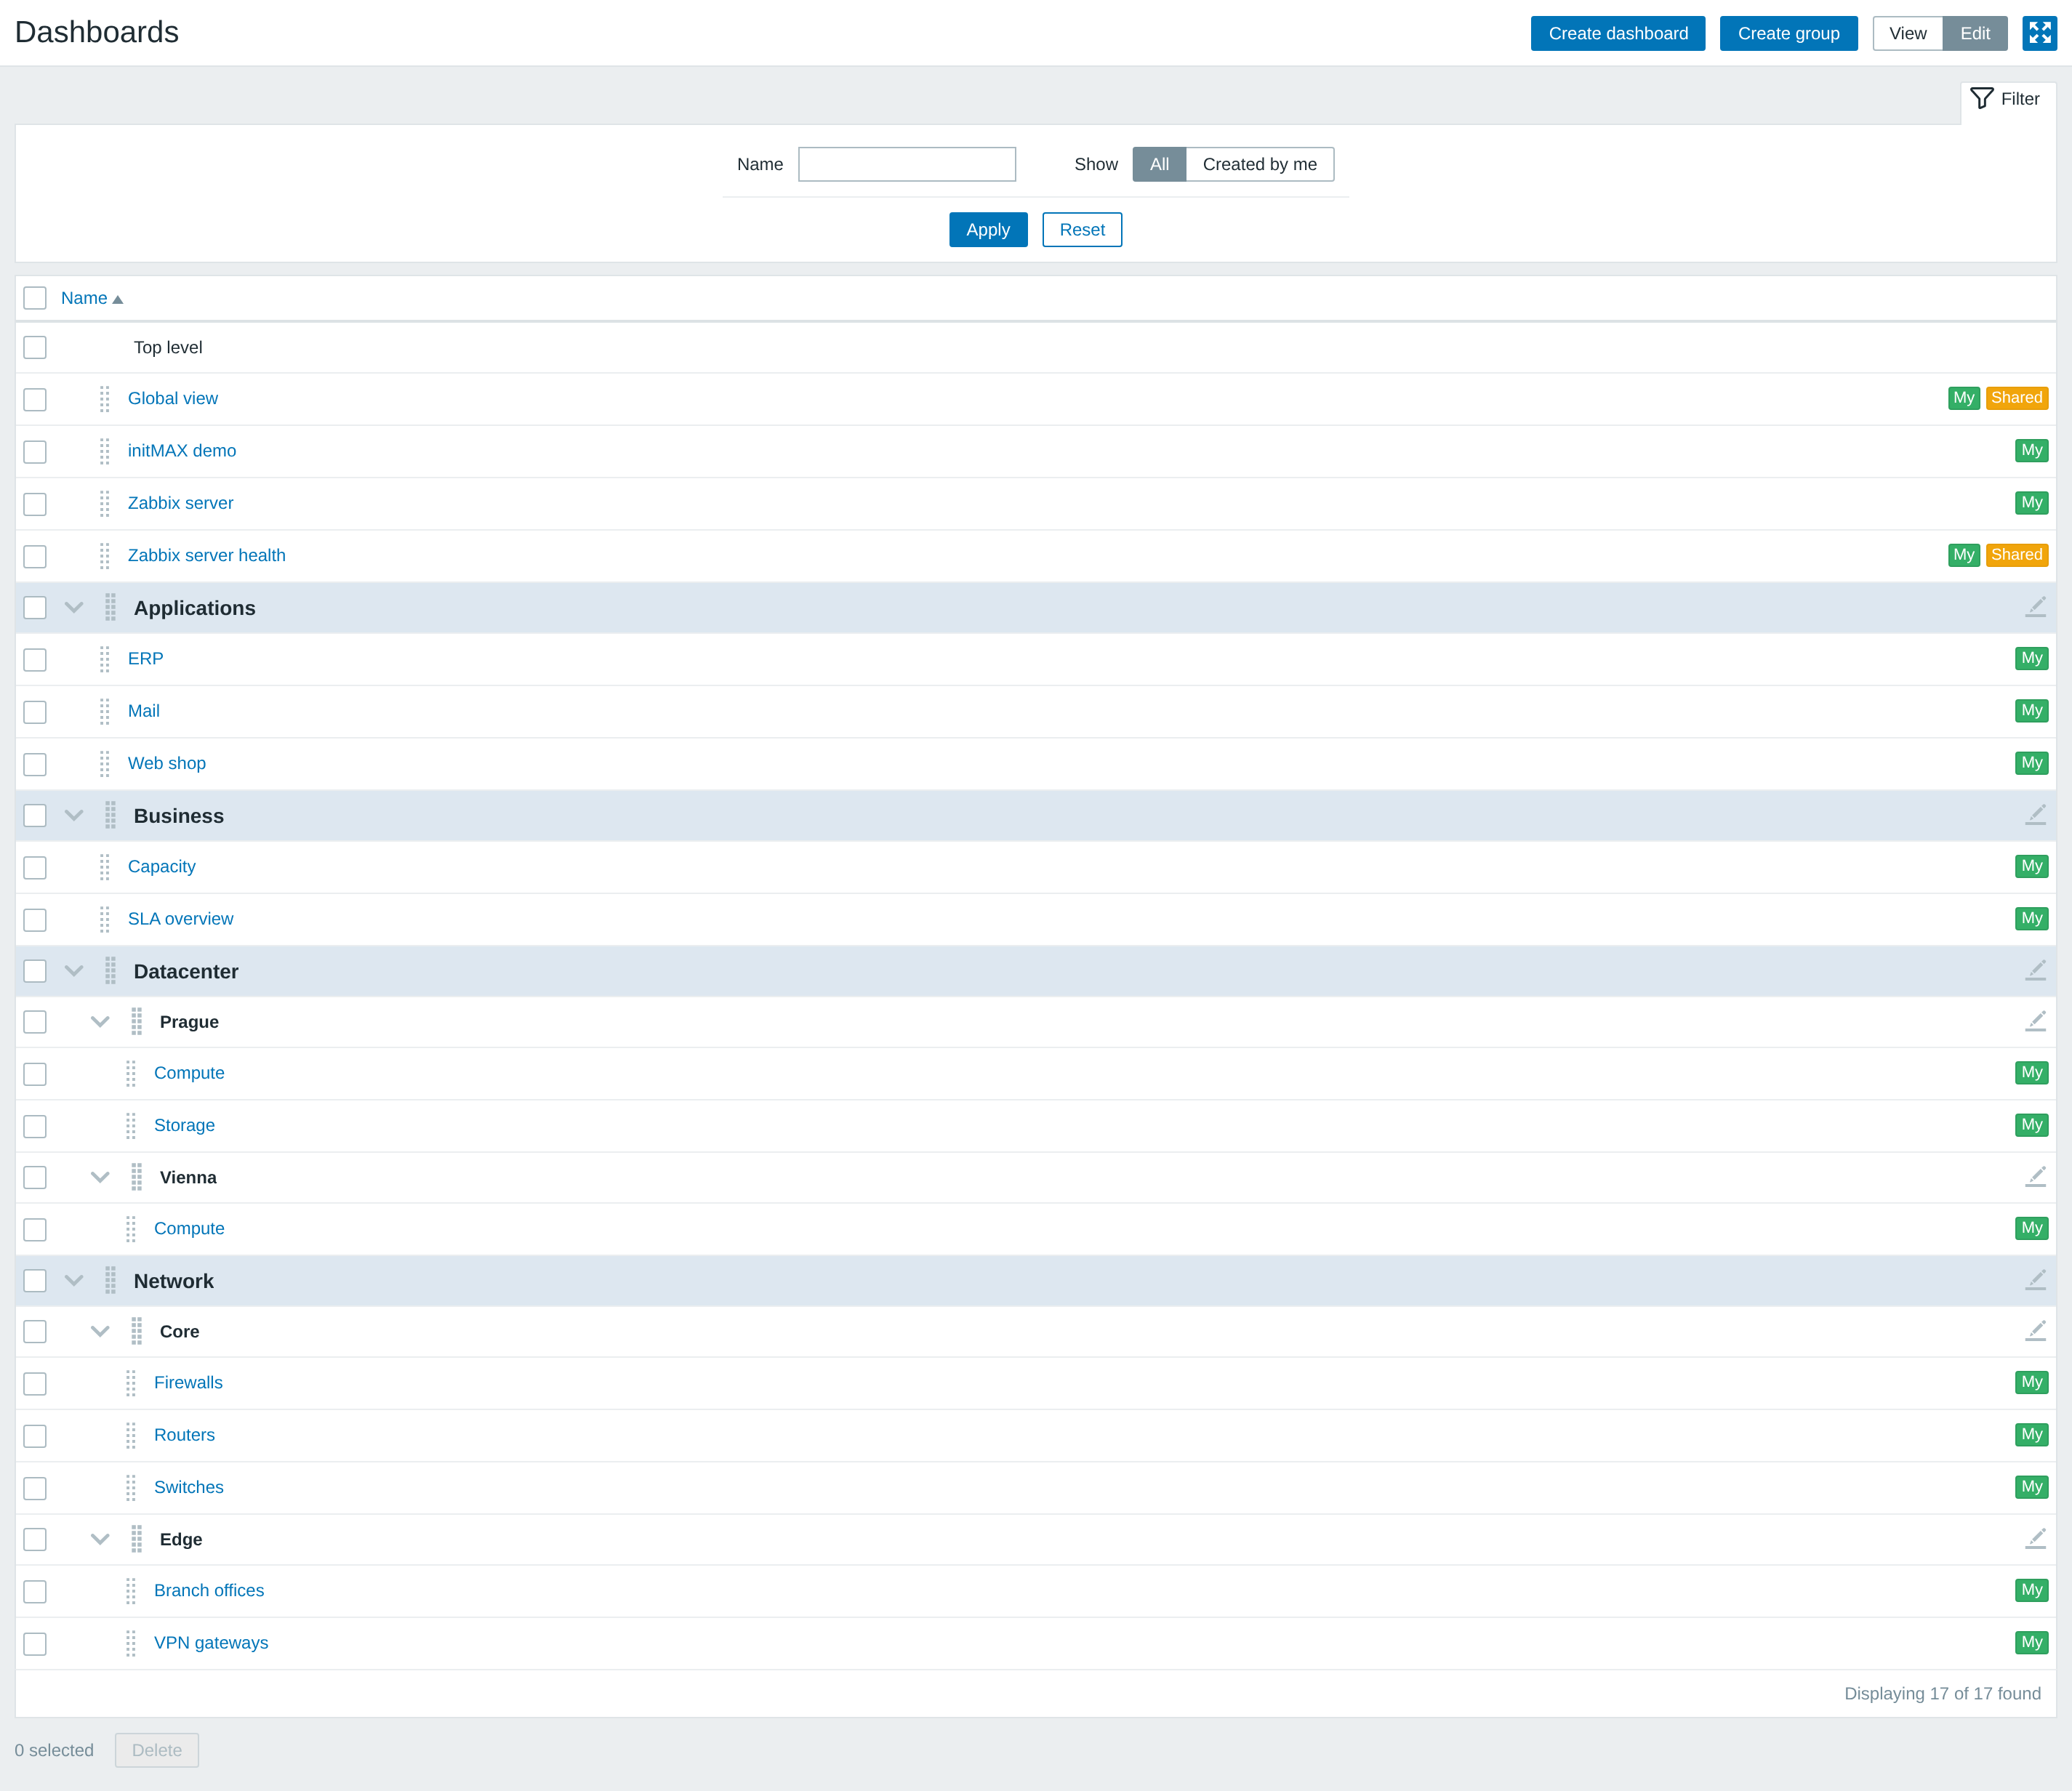Screen dimensions: 2072x1791
Task: Open the initMAX demo dashboard link
Action: click(182, 451)
